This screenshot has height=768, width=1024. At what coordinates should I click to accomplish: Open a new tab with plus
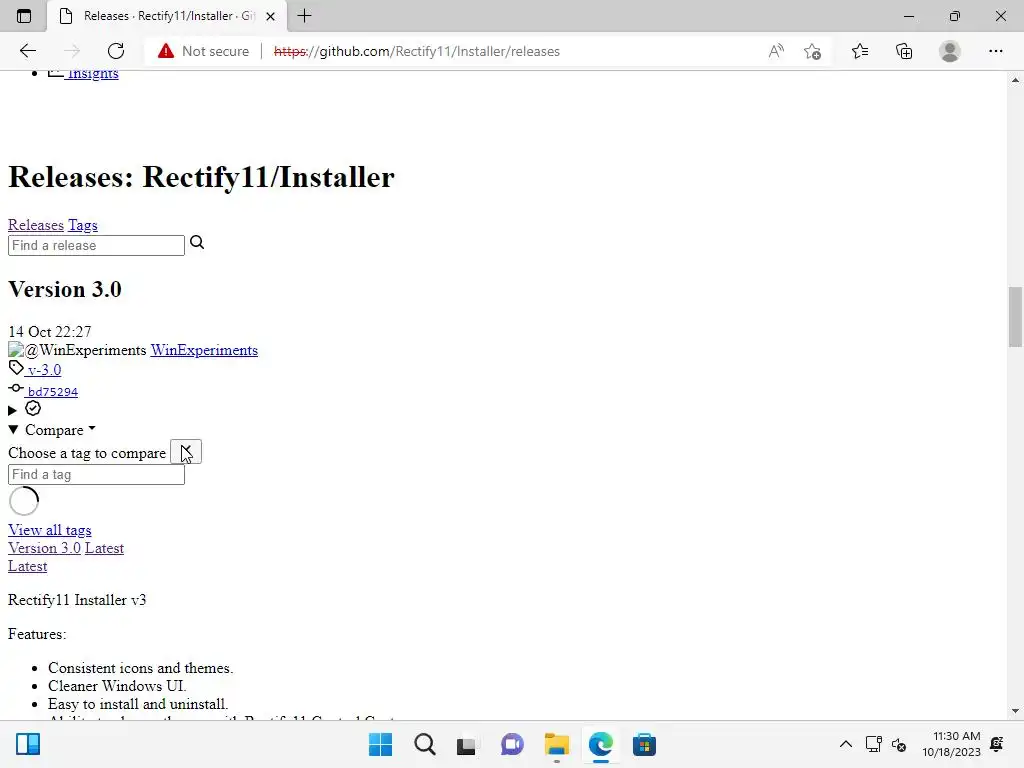(304, 16)
